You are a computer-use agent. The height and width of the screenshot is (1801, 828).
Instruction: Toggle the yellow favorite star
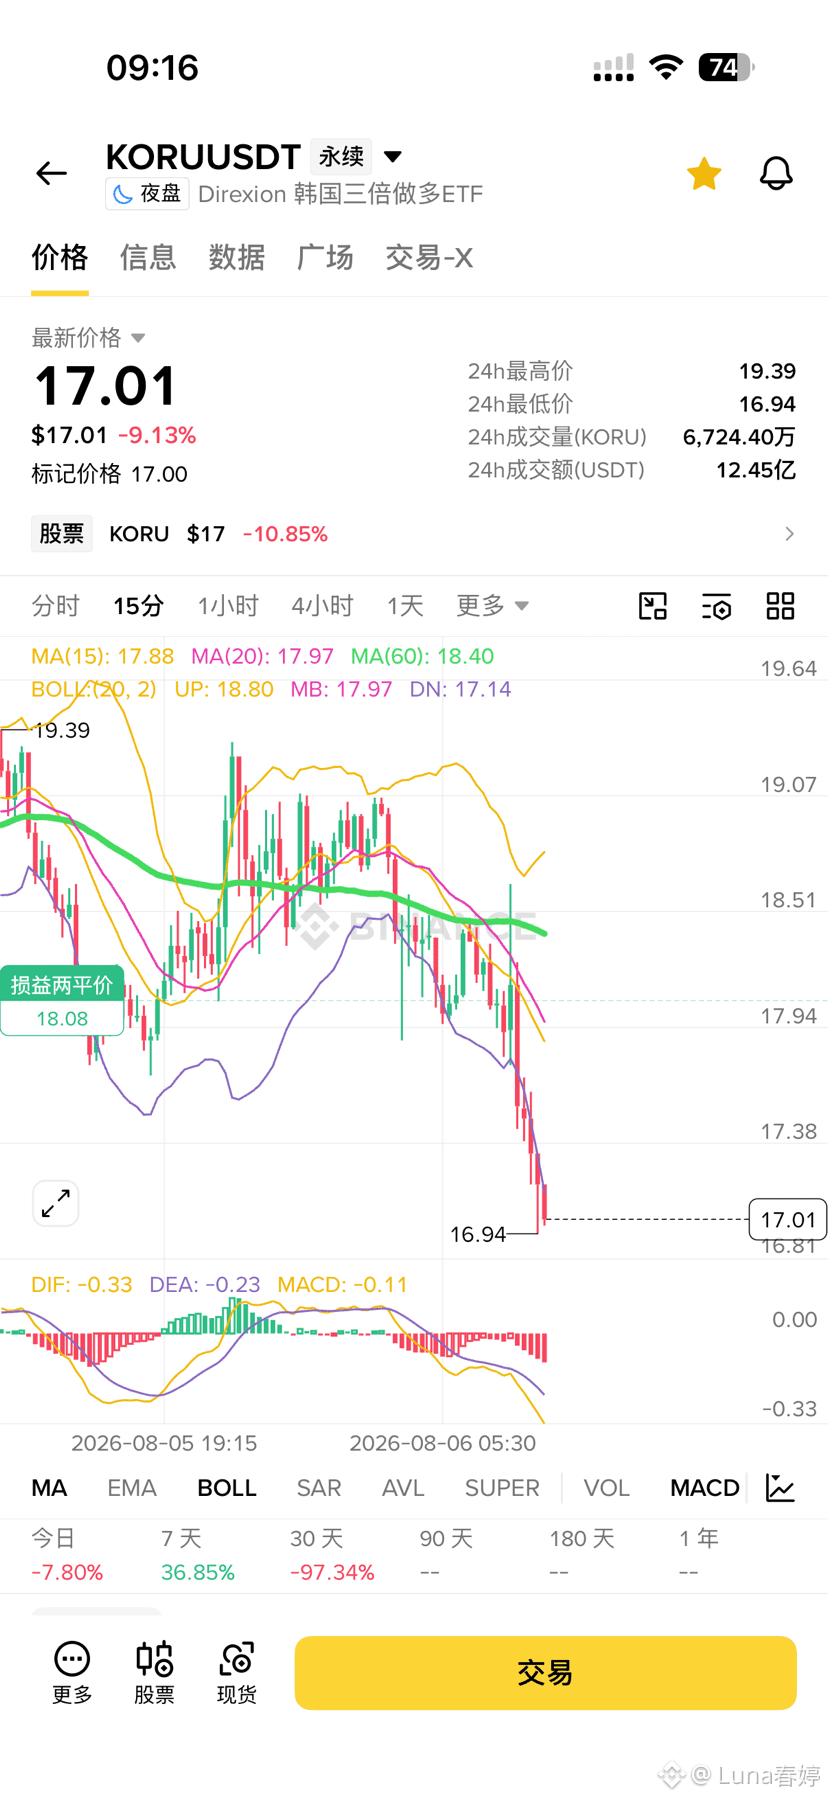(x=704, y=173)
